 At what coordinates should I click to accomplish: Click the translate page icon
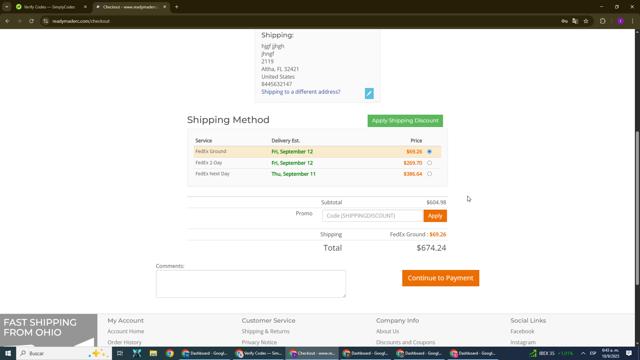[575, 21]
